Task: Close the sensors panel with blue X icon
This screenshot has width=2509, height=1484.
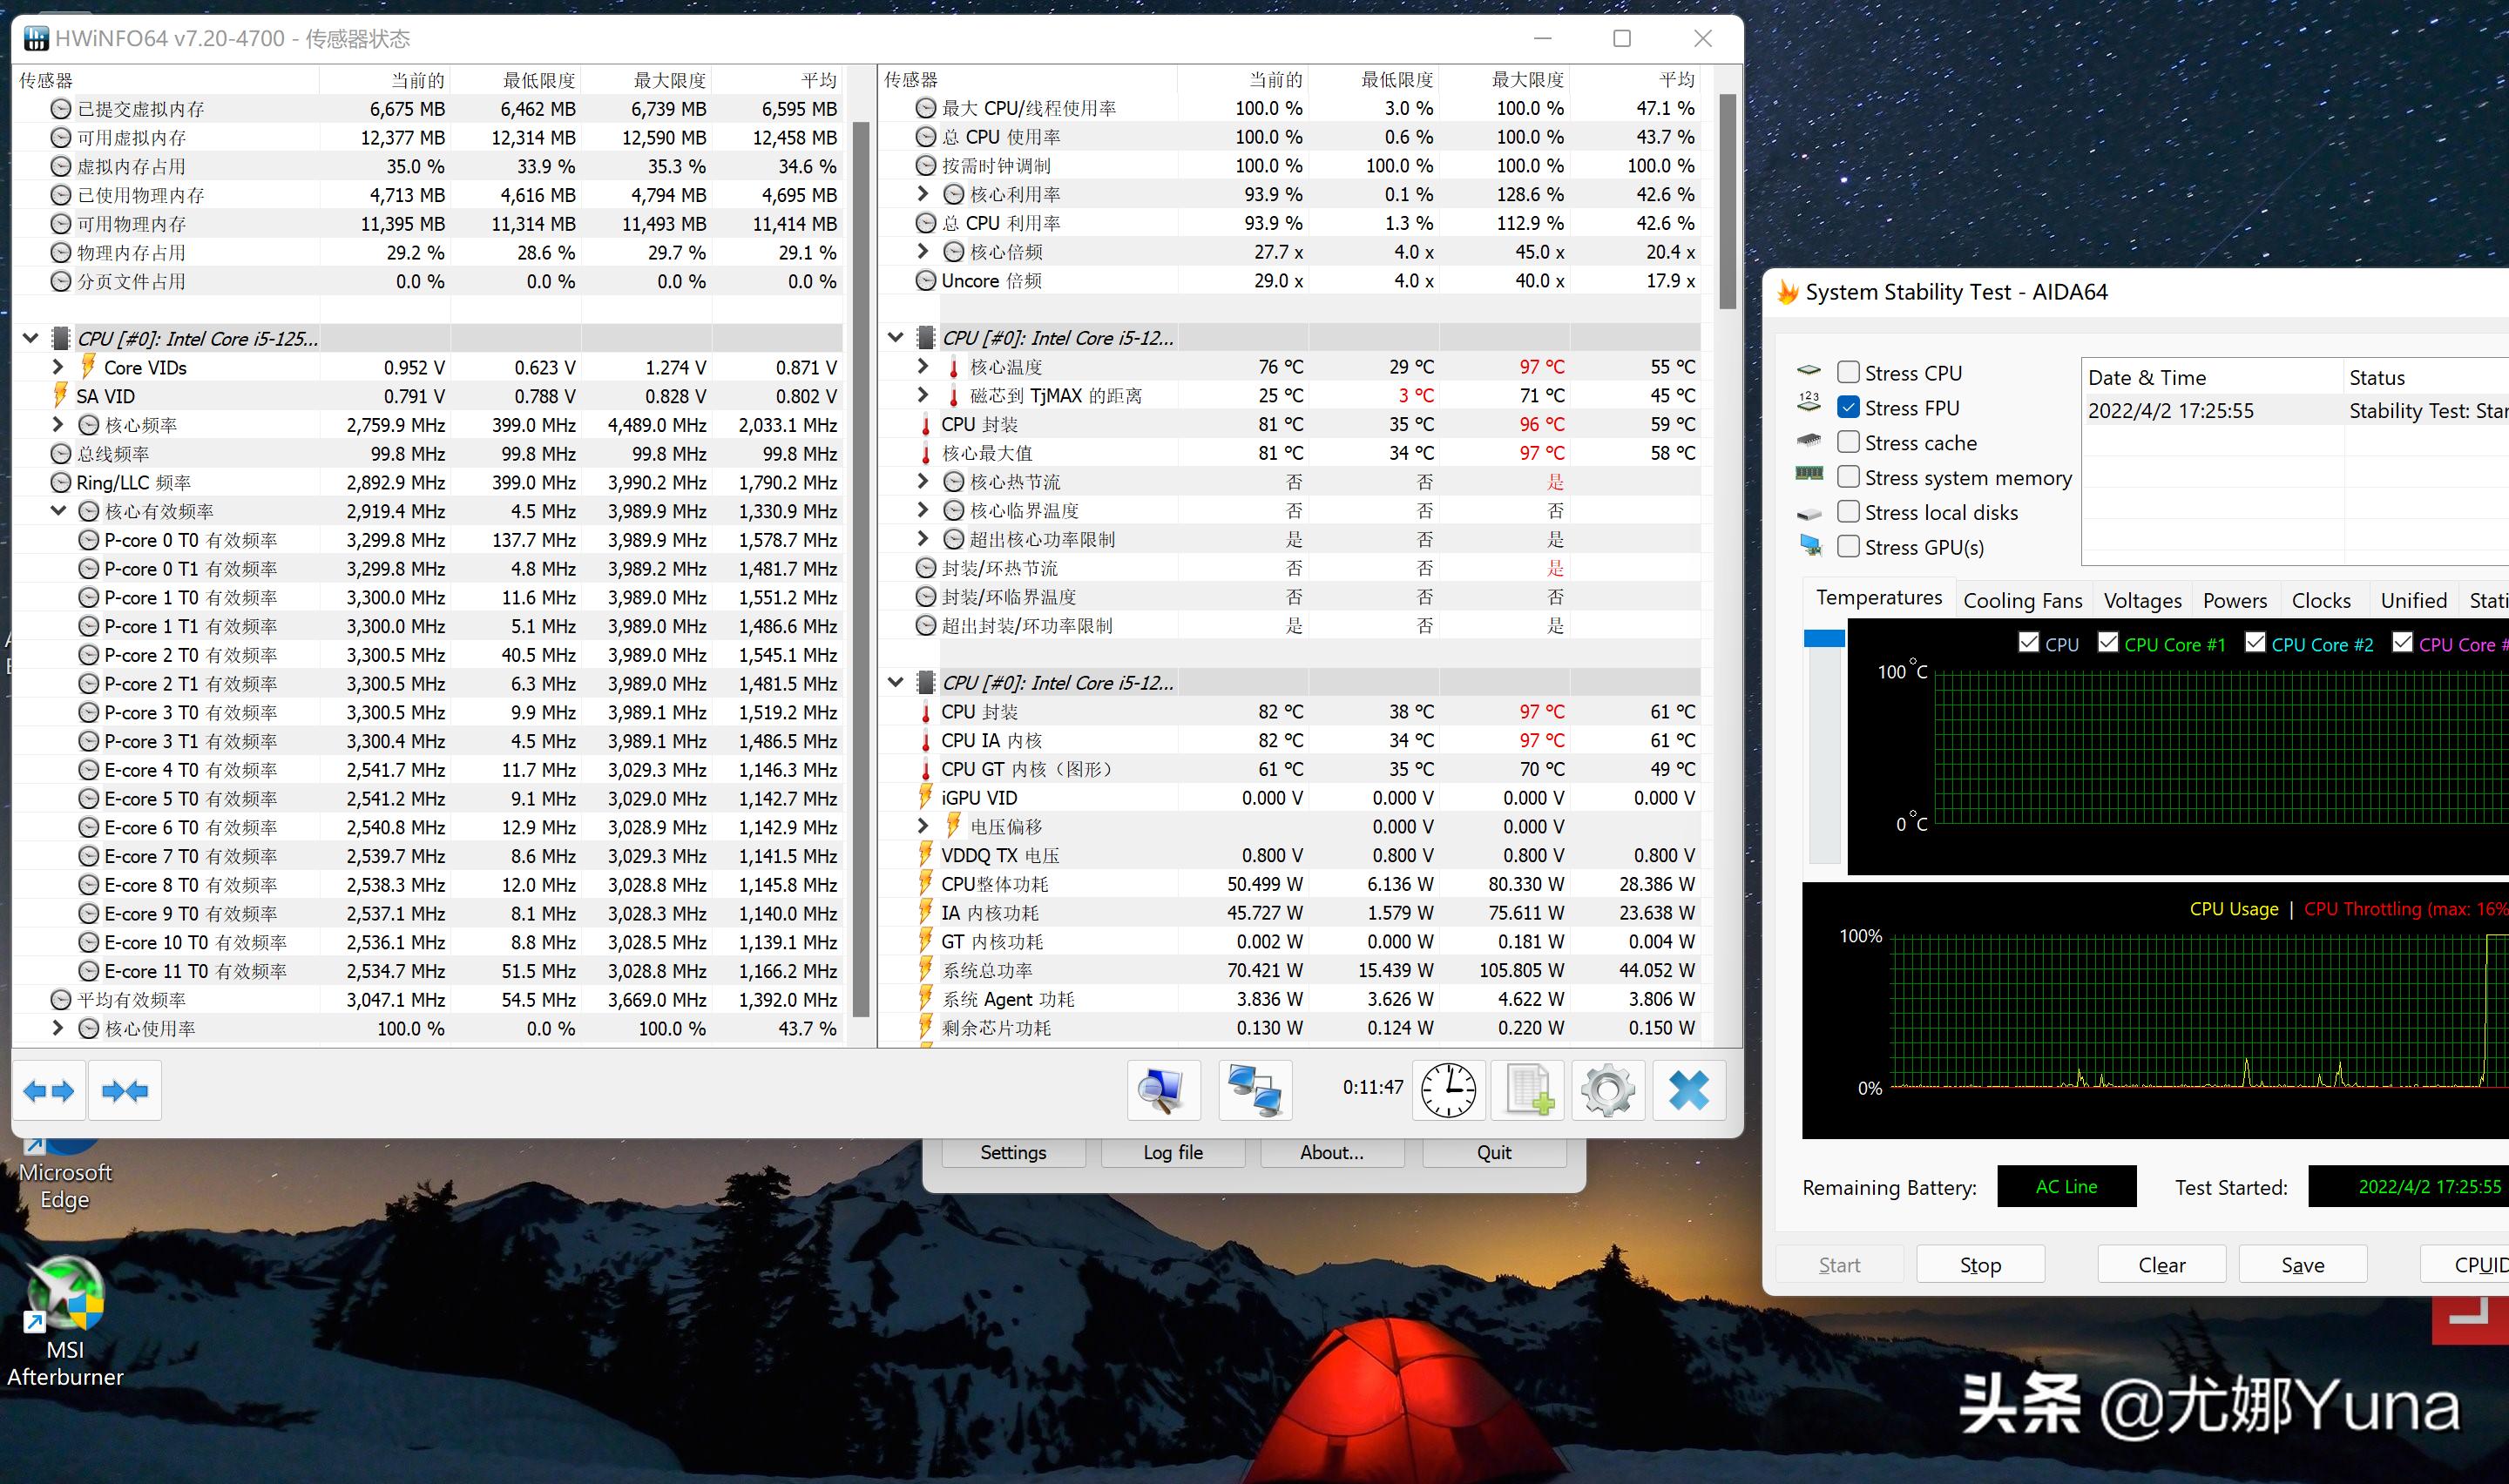Action: tap(1689, 1090)
